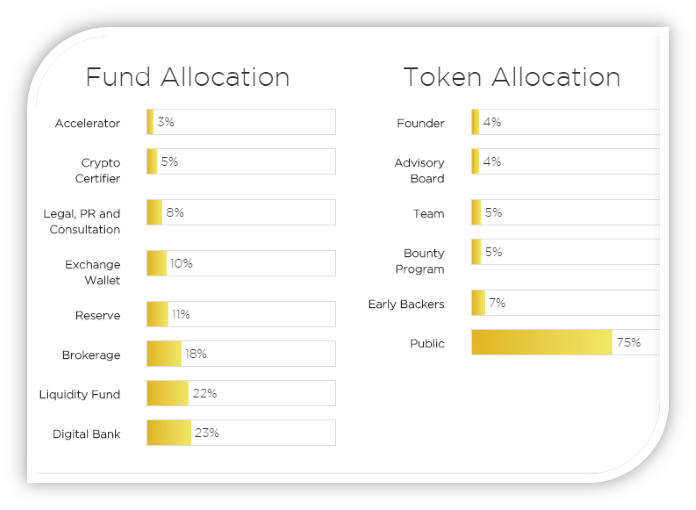Click the Token Allocation heading

[512, 77]
